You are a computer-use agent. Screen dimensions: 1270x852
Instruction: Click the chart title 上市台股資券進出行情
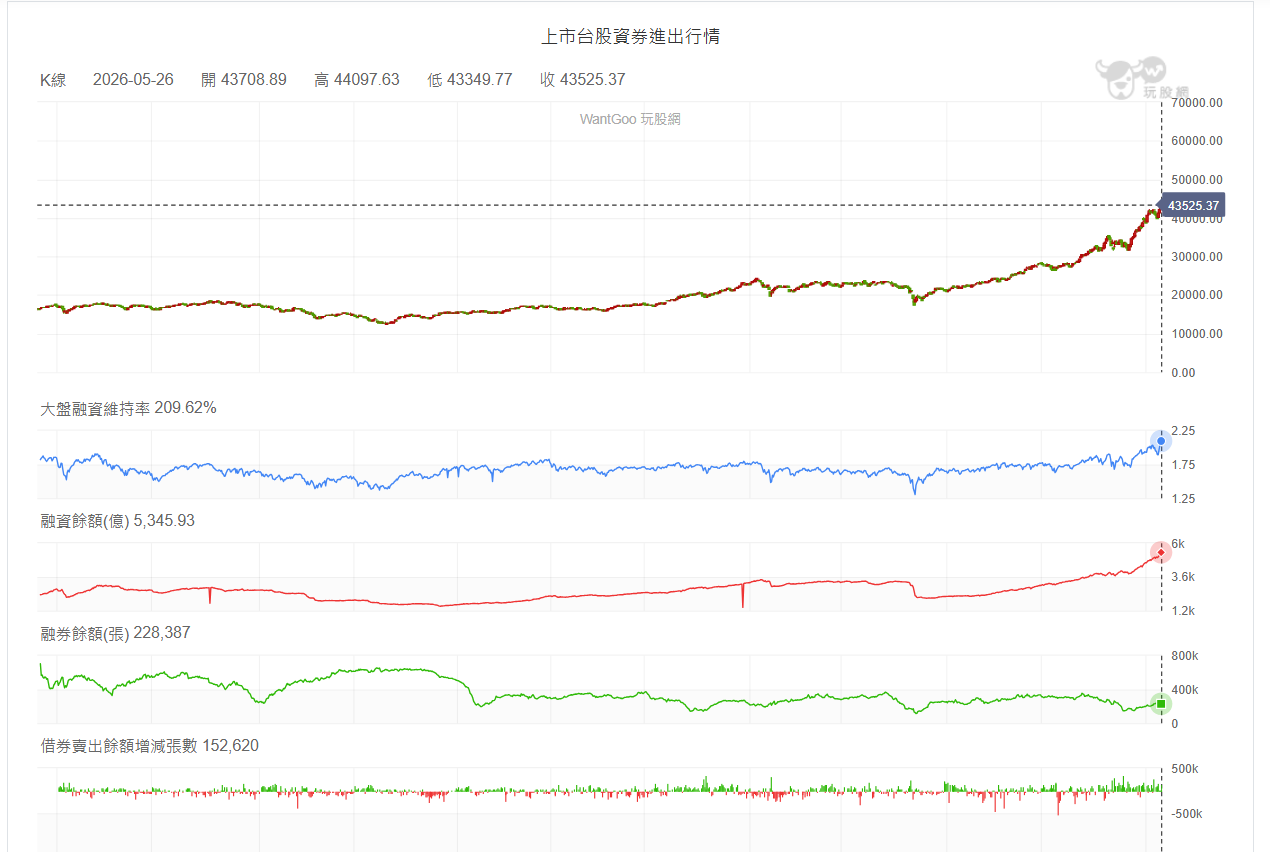(630, 37)
